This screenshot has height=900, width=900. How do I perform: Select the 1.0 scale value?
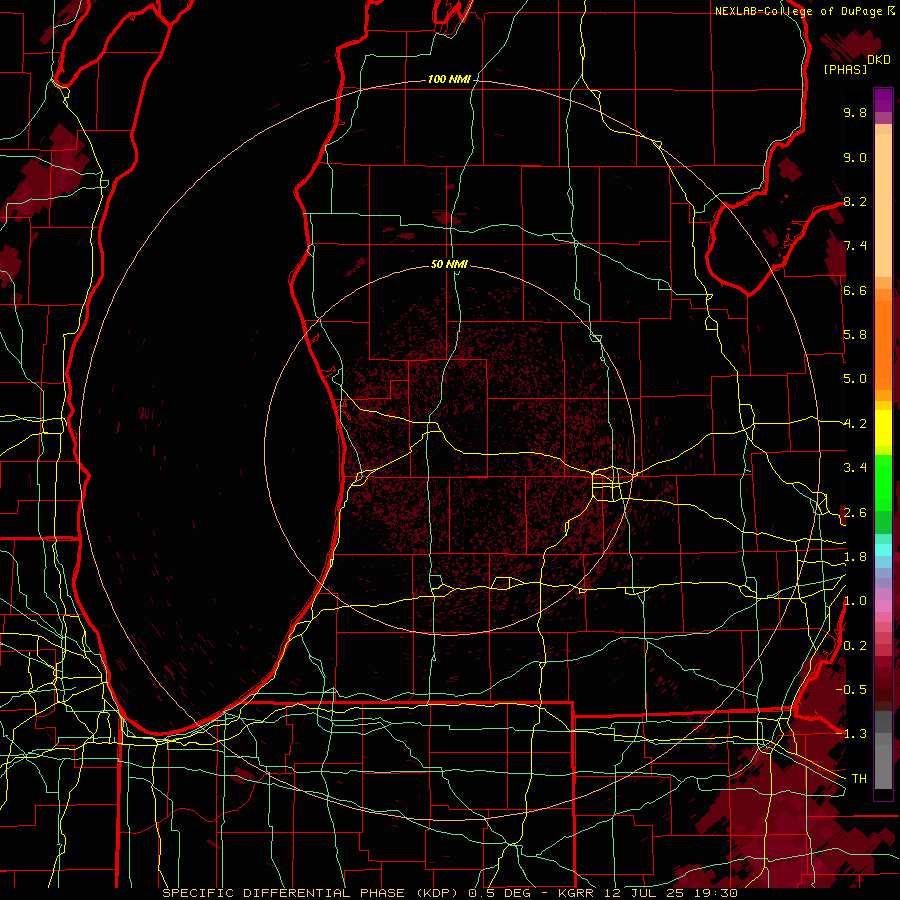(x=855, y=601)
